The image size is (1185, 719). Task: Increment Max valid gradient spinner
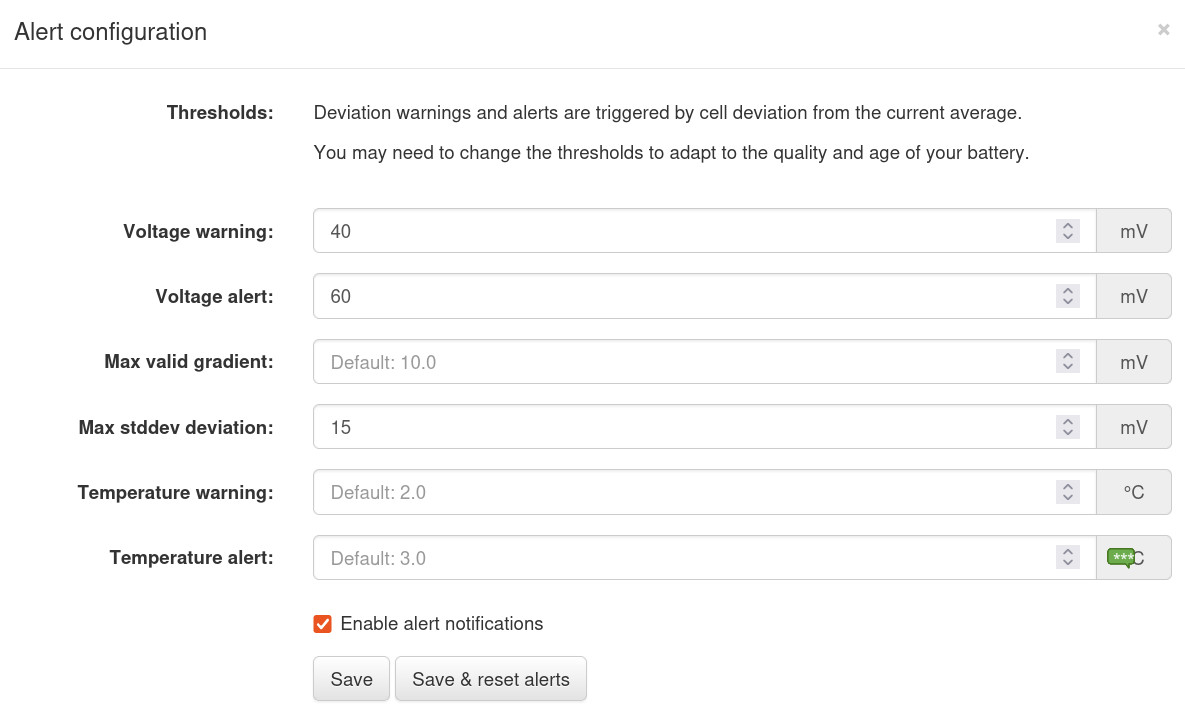tap(1068, 356)
